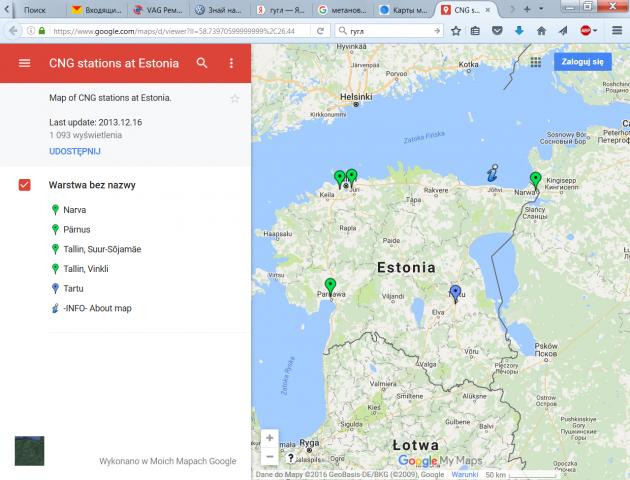The image size is (630, 480).
Task: Open the Google apps grid icon
Action: pyautogui.click(x=535, y=62)
